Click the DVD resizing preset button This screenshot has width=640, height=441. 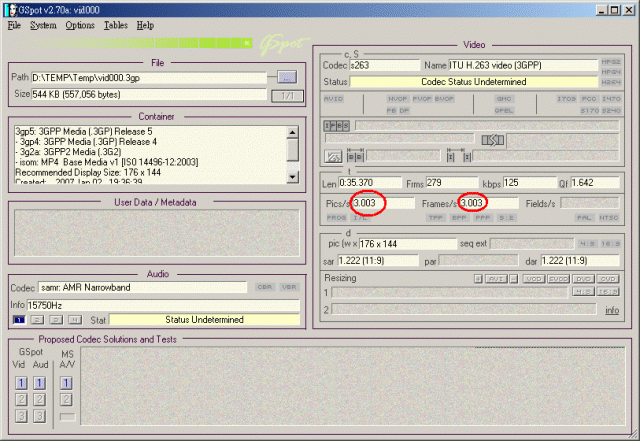coord(583,279)
